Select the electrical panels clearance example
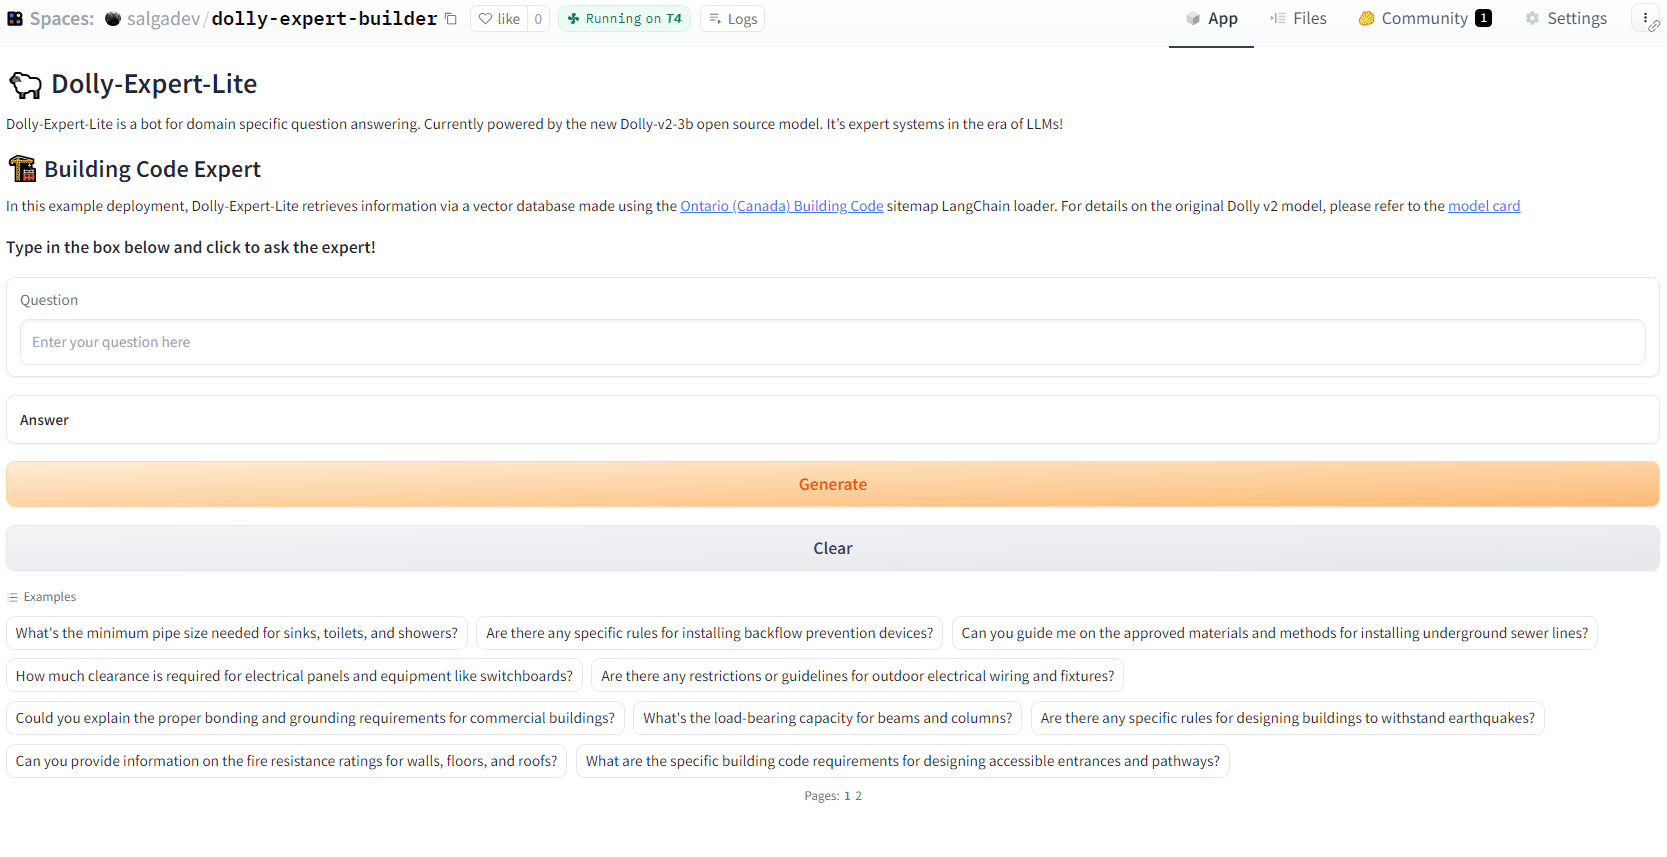 [x=294, y=676]
